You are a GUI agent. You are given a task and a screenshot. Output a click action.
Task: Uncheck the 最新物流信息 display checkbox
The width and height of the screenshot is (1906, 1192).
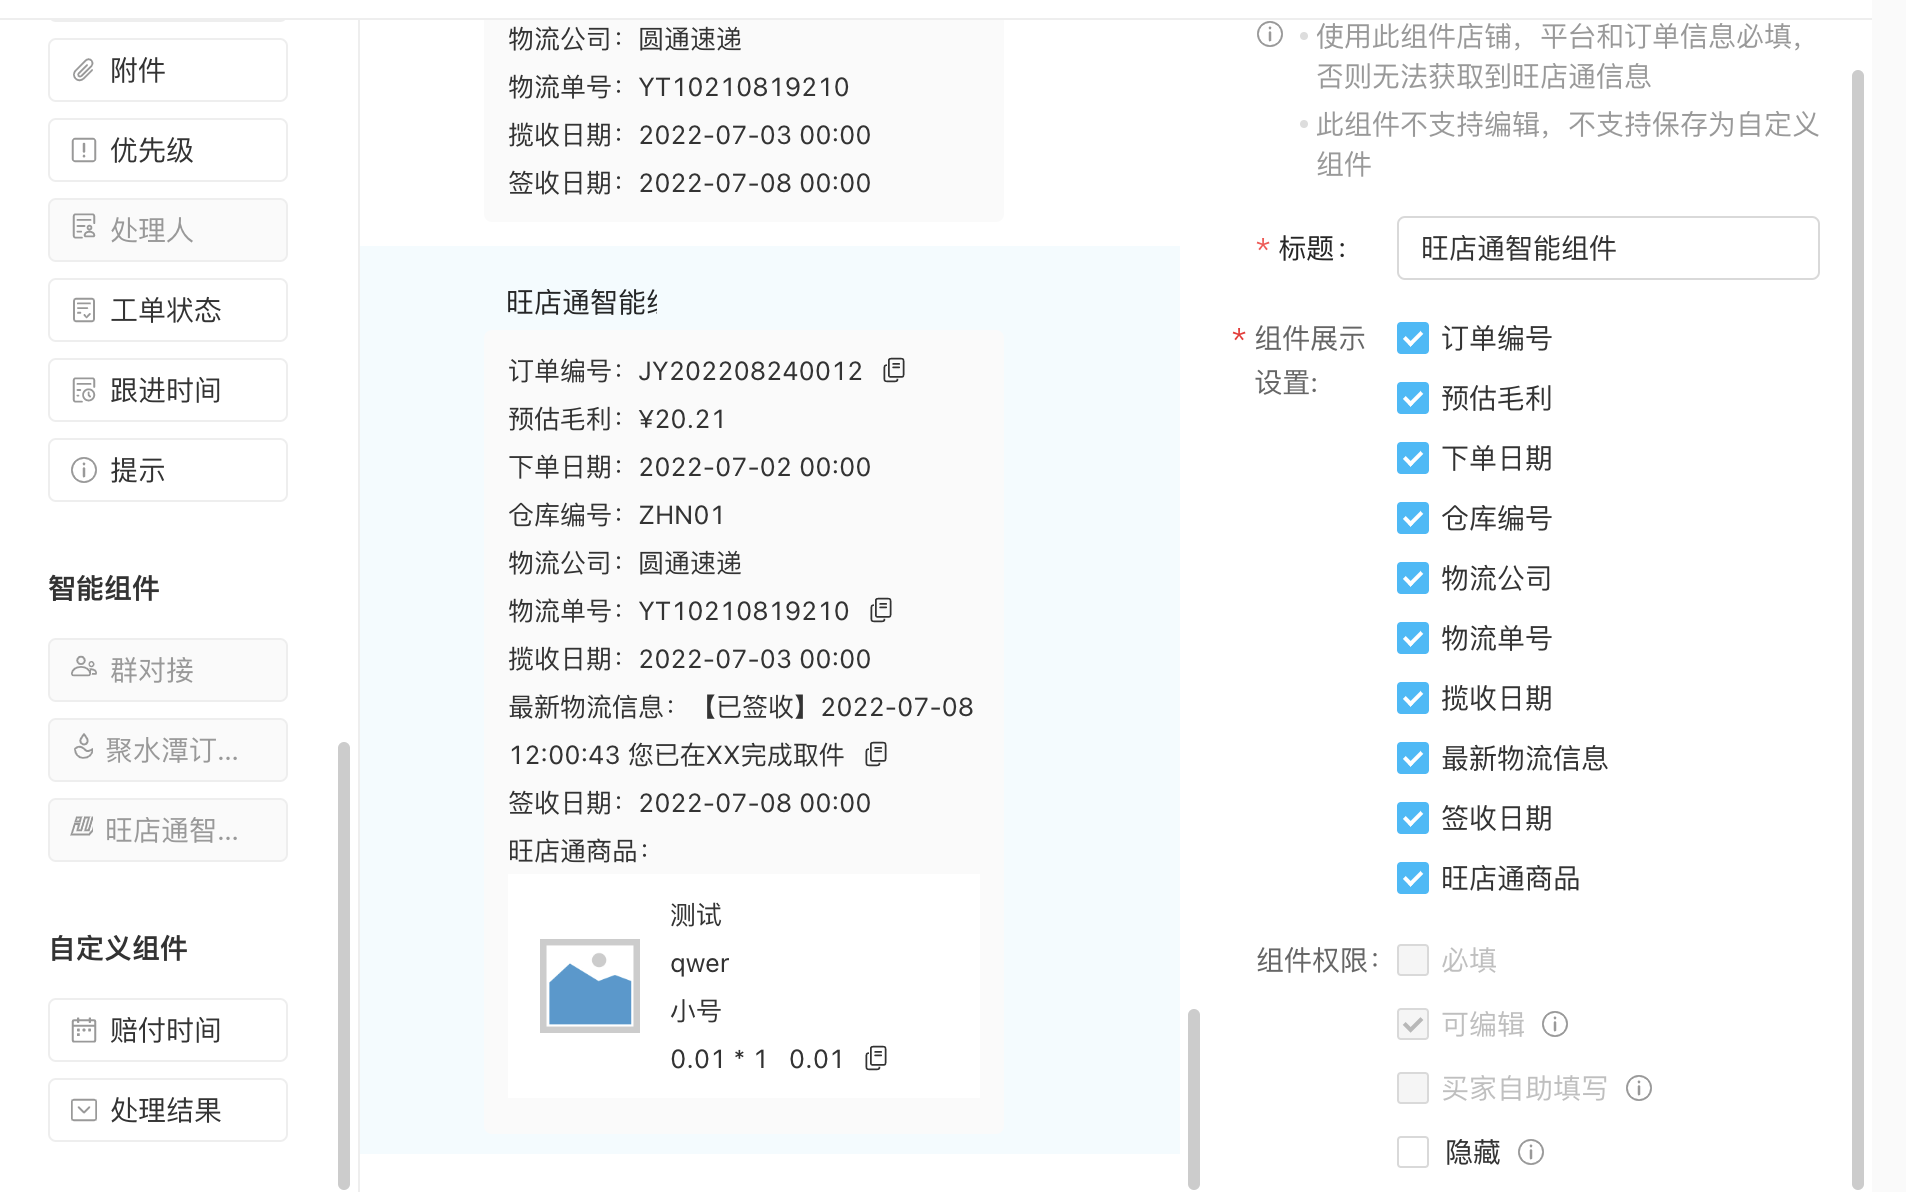(x=1413, y=758)
